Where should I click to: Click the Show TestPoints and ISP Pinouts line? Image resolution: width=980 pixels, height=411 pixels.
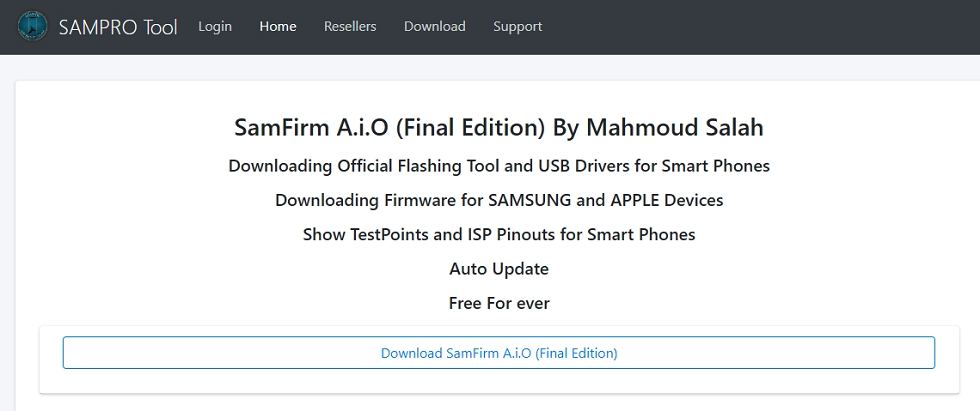pos(499,235)
